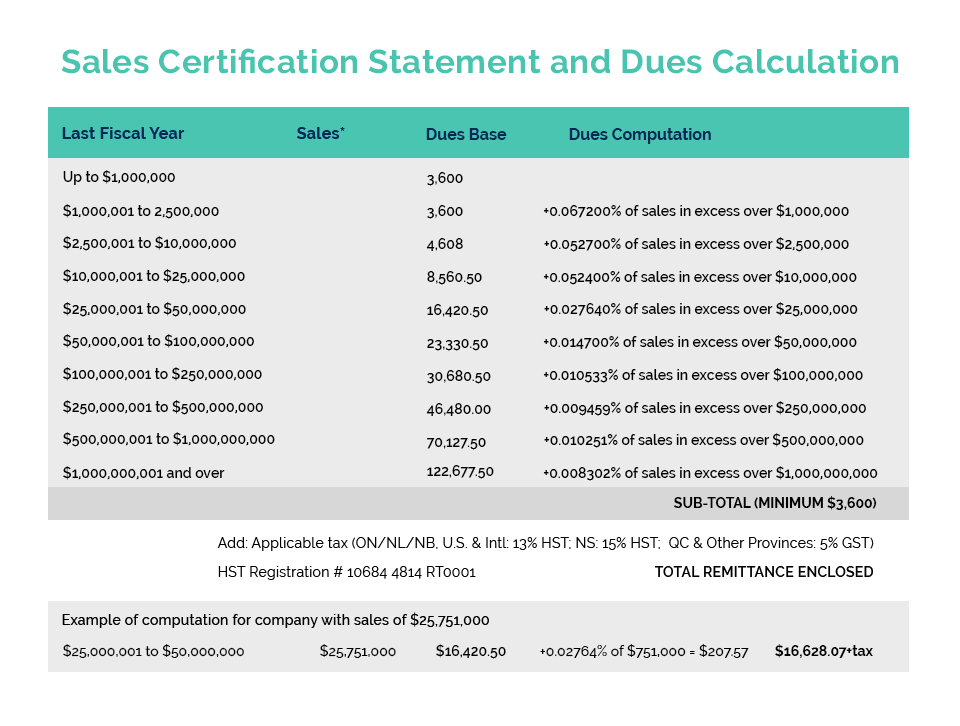Select the Add: Applicable tax line
Viewport: 960px width, 726px height.
click(x=546, y=543)
